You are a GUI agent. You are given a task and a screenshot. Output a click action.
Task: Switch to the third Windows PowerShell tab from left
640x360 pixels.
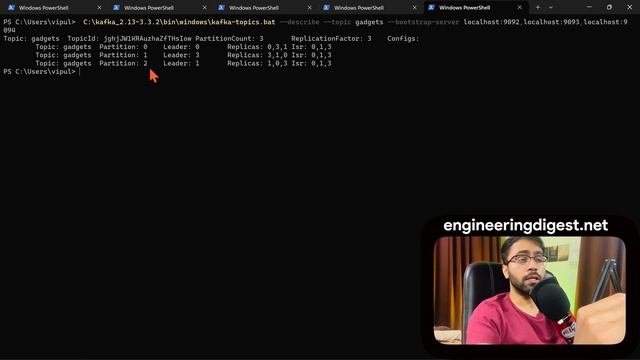pos(263,7)
